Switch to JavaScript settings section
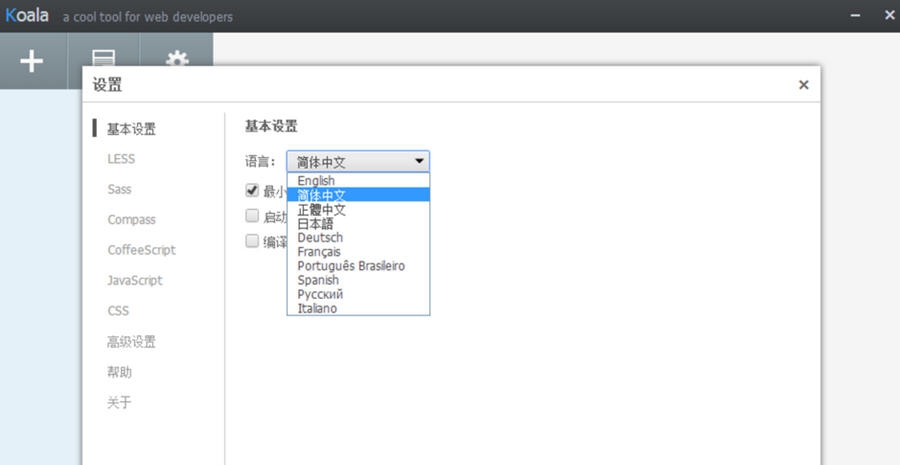The image size is (900, 465). coord(135,281)
